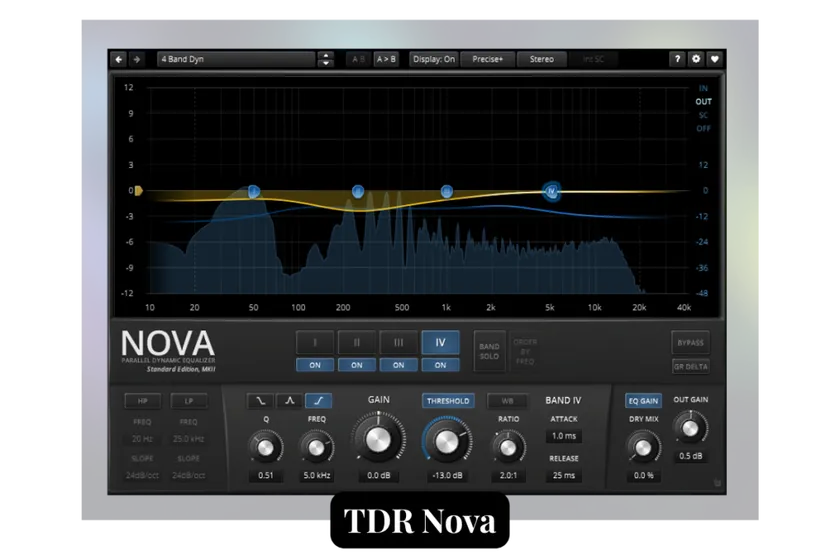840x560 pixels.
Task: Click the frequency value 5.0 kHz
Action: coord(317,475)
